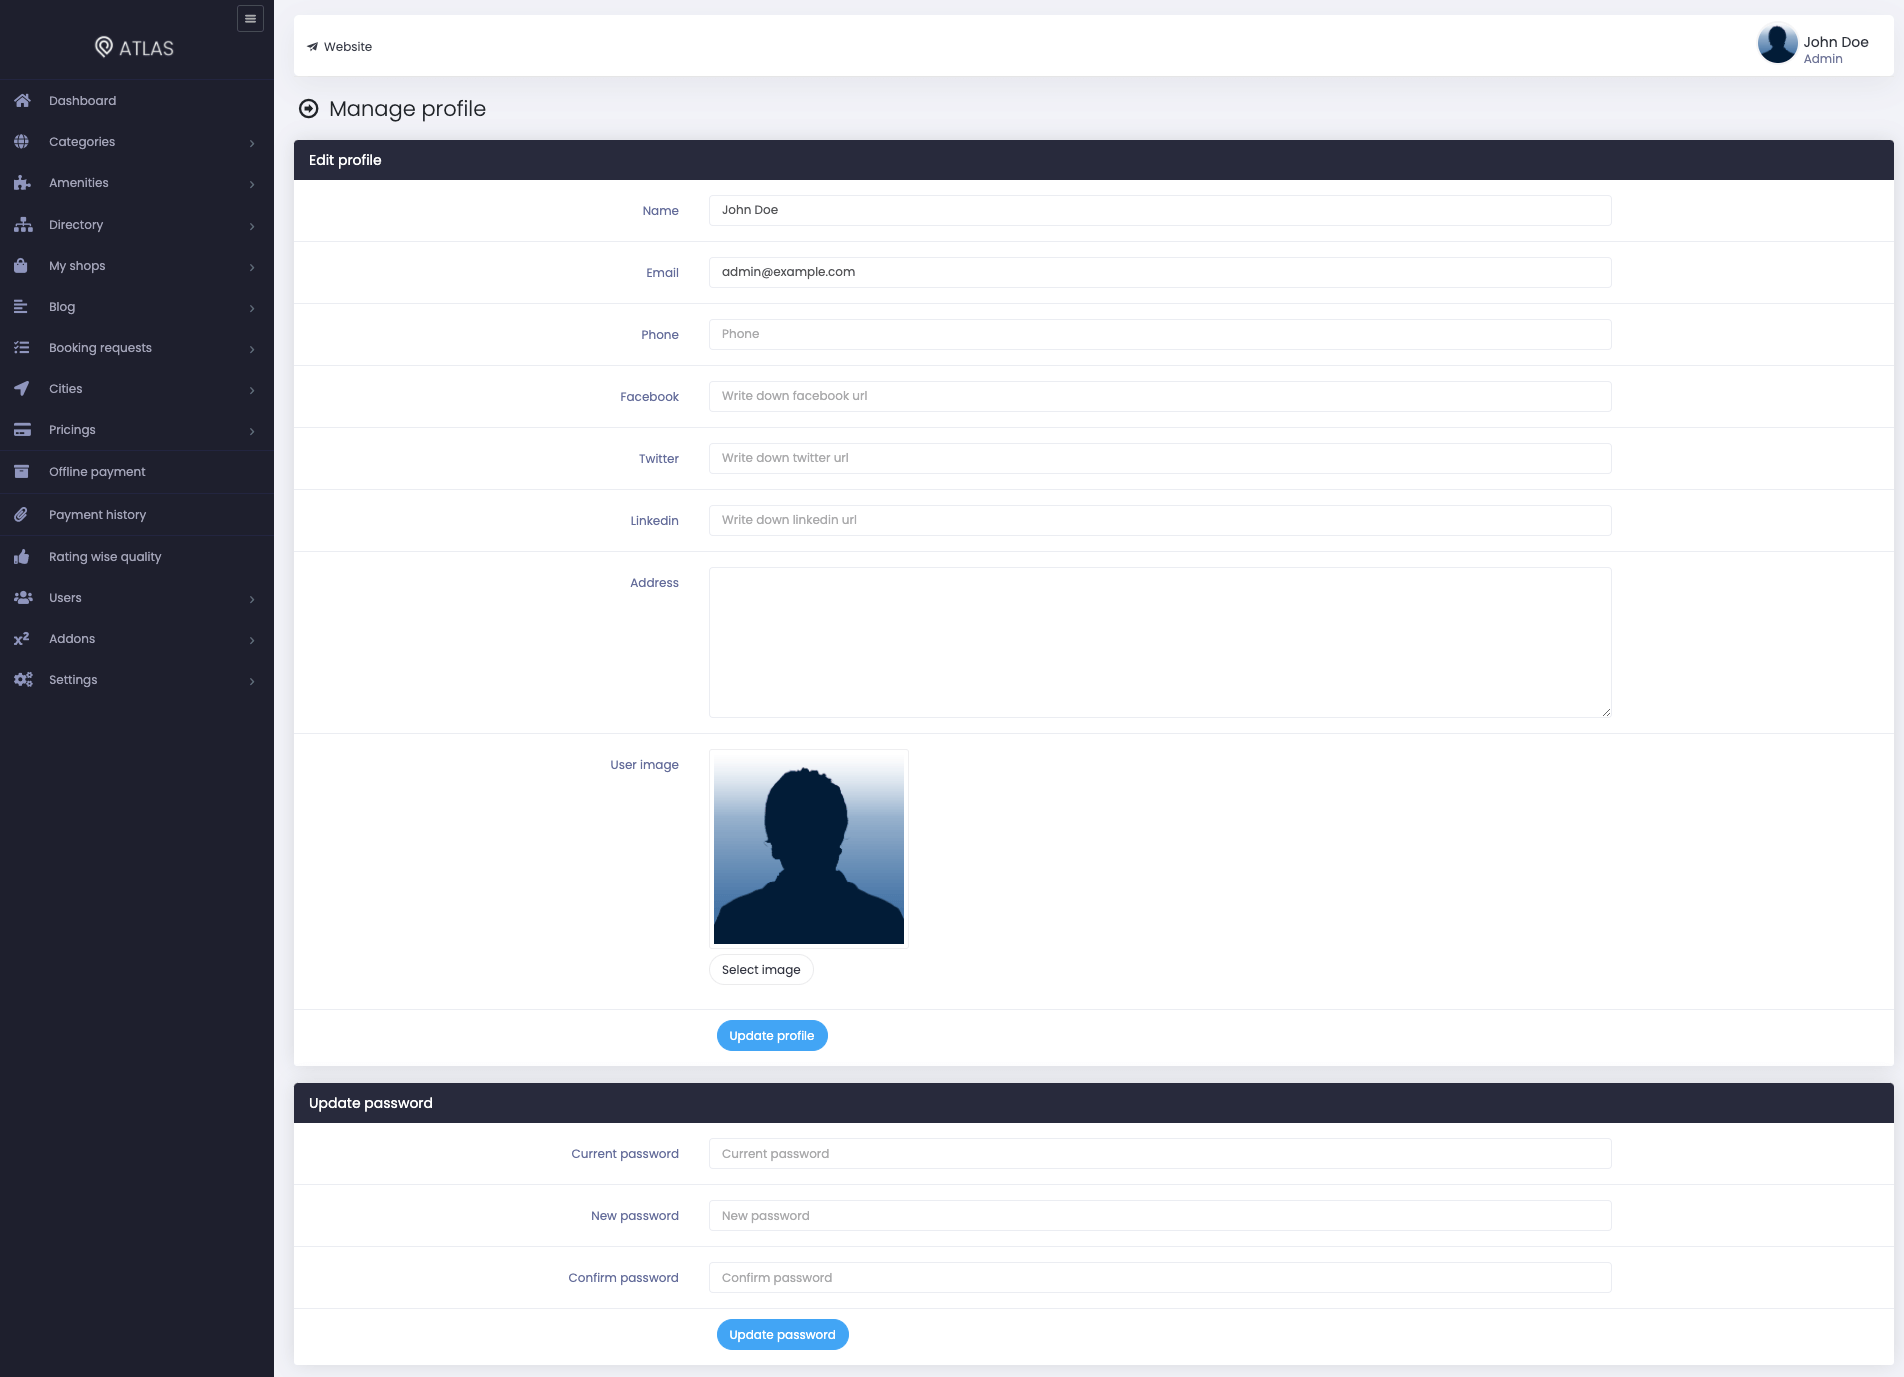This screenshot has width=1904, height=1377.
Task: Focus the New password field
Action: click(x=1160, y=1216)
